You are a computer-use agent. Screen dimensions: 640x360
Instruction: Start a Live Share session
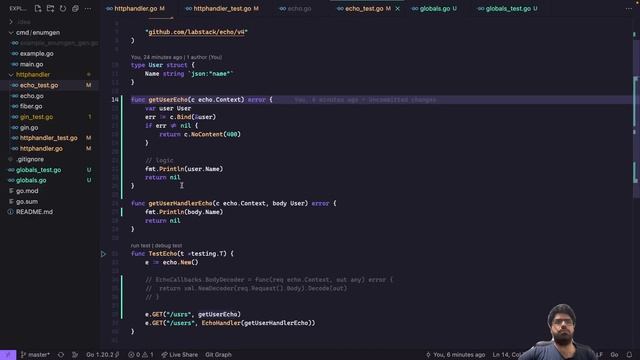pos(180,355)
